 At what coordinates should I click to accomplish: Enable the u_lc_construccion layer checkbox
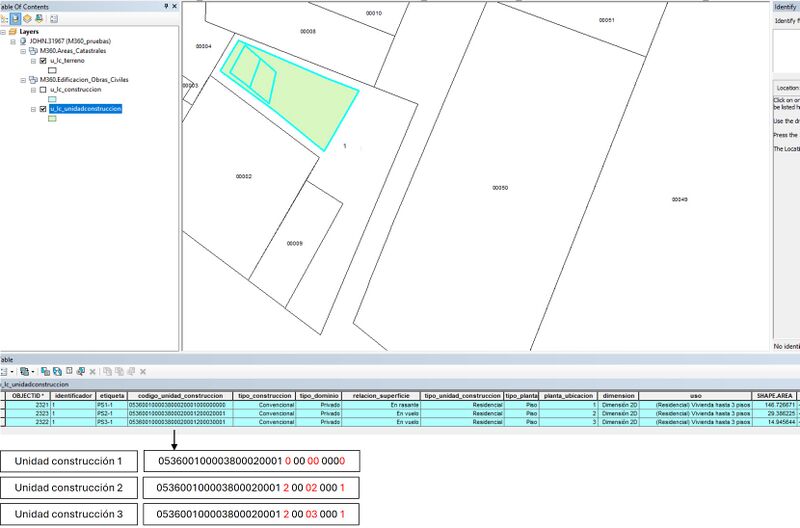pyautogui.click(x=43, y=90)
